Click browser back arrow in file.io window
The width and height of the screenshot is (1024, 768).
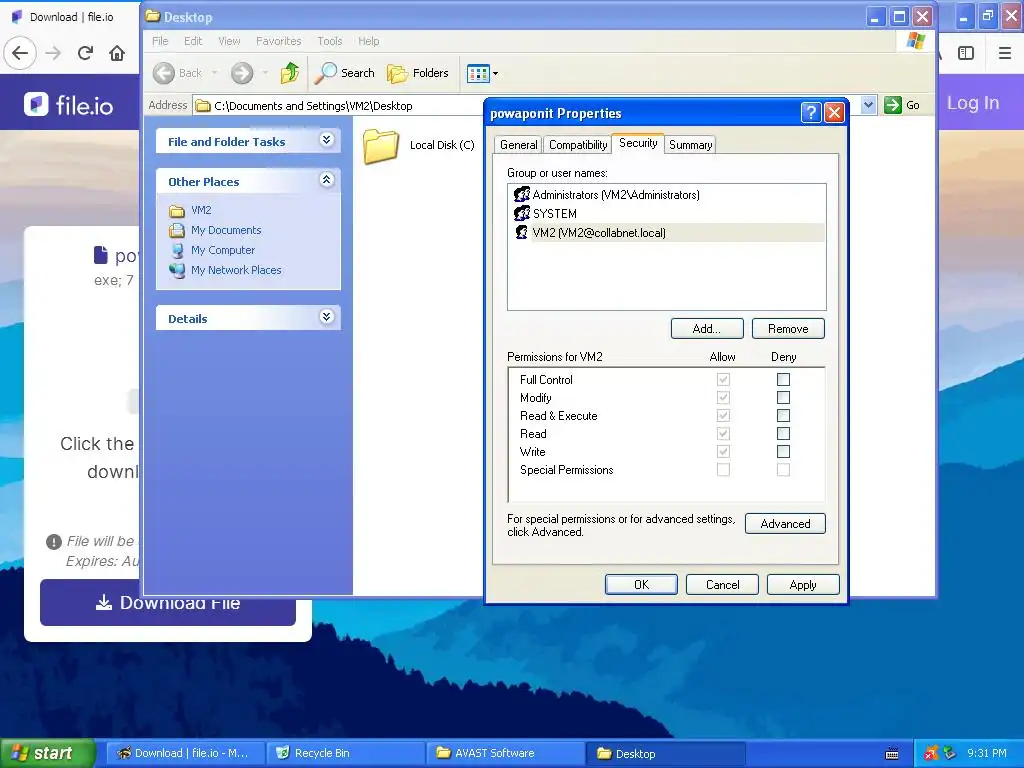[20, 53]
